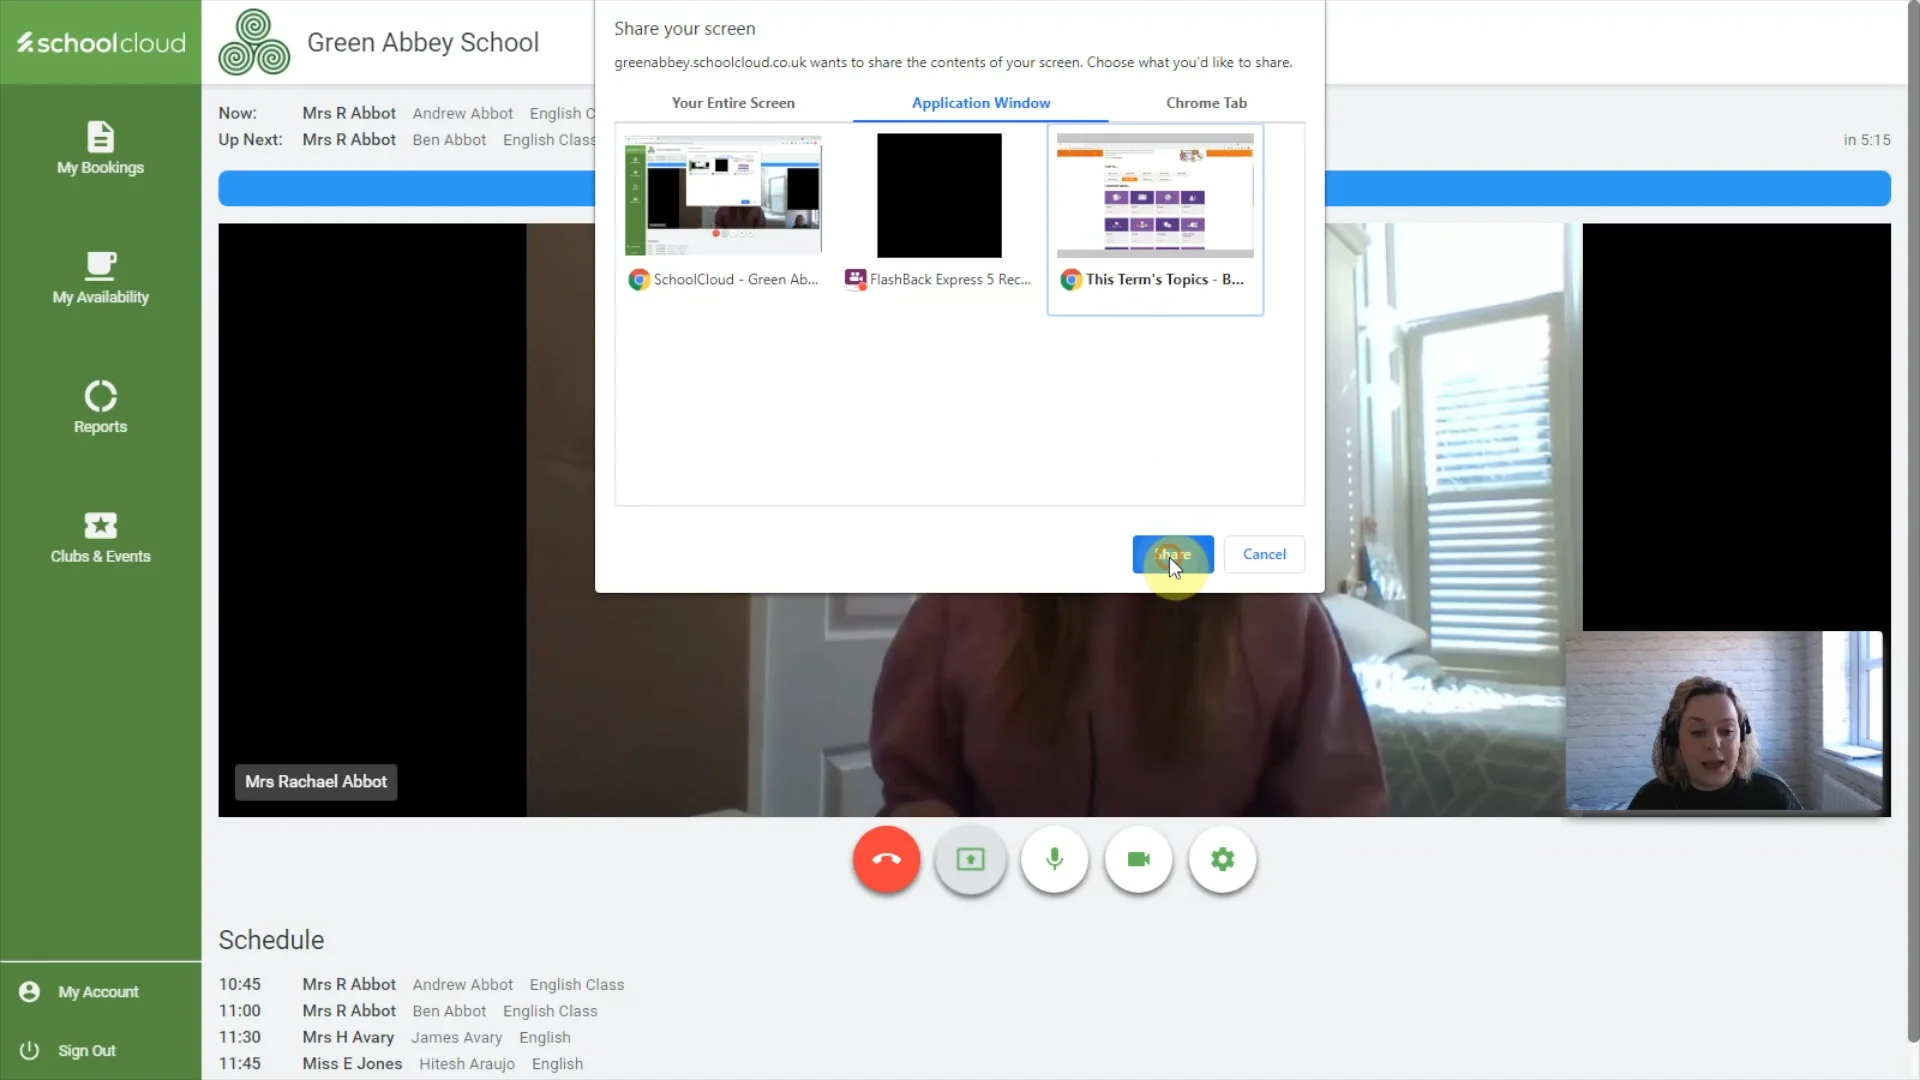The height and width of the screenshot is (1080, 1920).
Task: Switch to Your Entire Screen tab
Action: pos(733,103)
